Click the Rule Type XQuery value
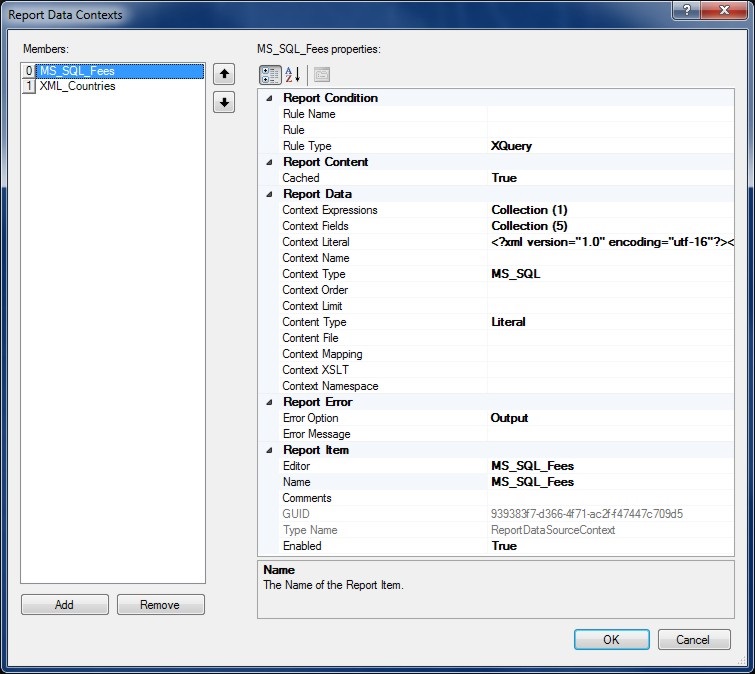The image size is (755, 674). point(610,146)
